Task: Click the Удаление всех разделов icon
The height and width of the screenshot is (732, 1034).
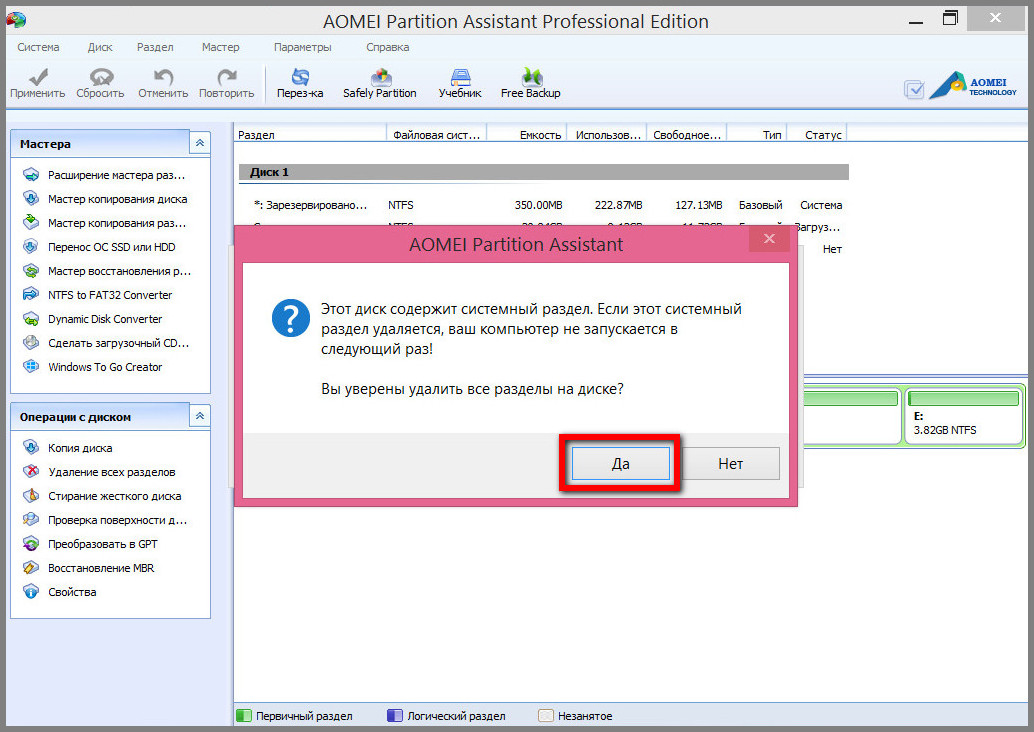Action: point(31,472)
